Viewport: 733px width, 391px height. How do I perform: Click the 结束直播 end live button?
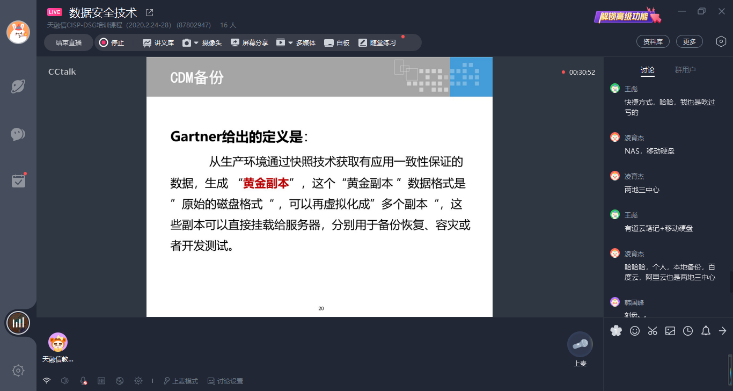click(69, 43)
